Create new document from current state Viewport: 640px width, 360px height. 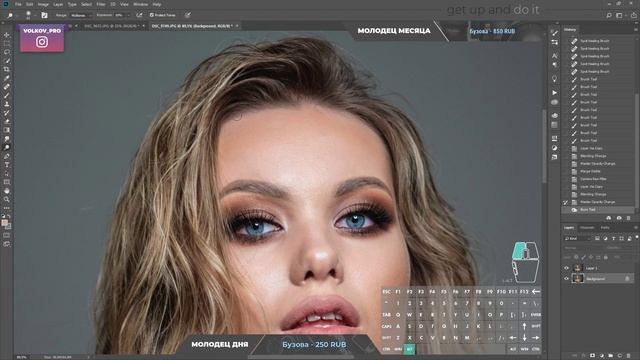(609, 218)
